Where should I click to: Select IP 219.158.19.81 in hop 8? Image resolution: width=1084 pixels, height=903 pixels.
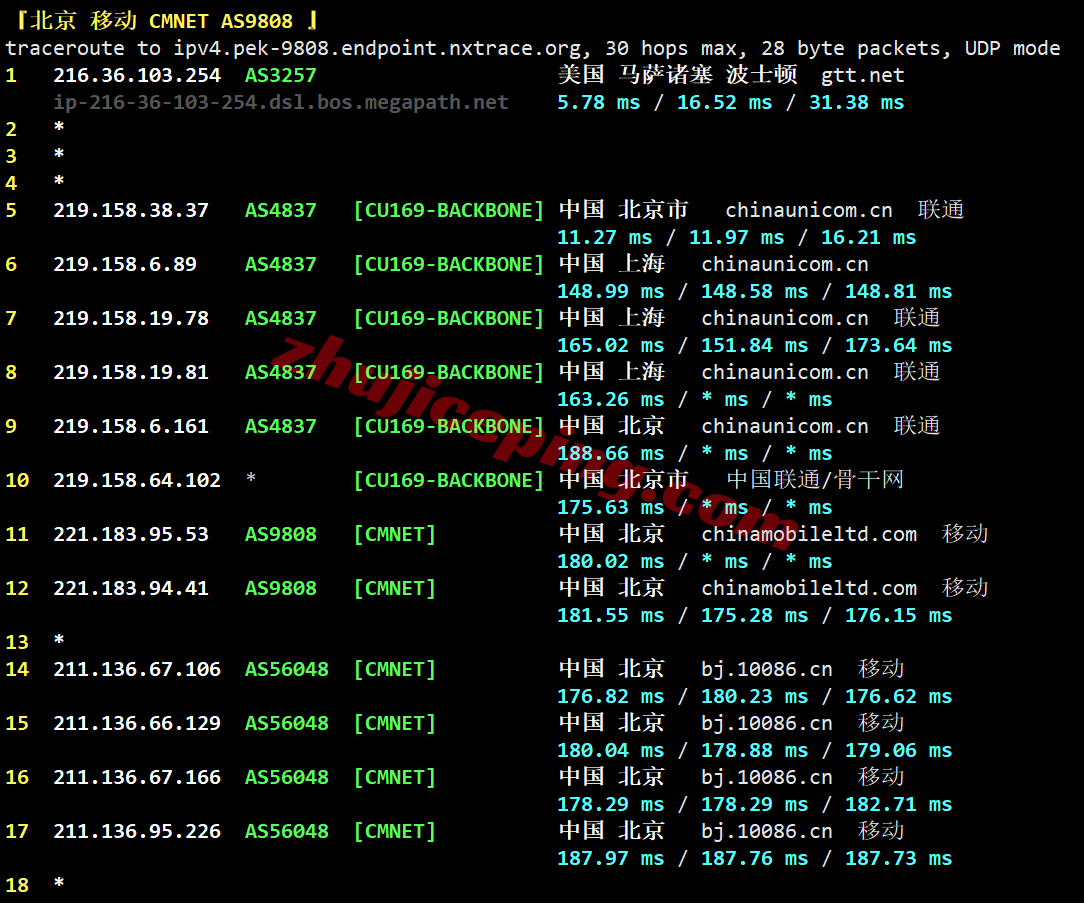[x=131, y=372]
